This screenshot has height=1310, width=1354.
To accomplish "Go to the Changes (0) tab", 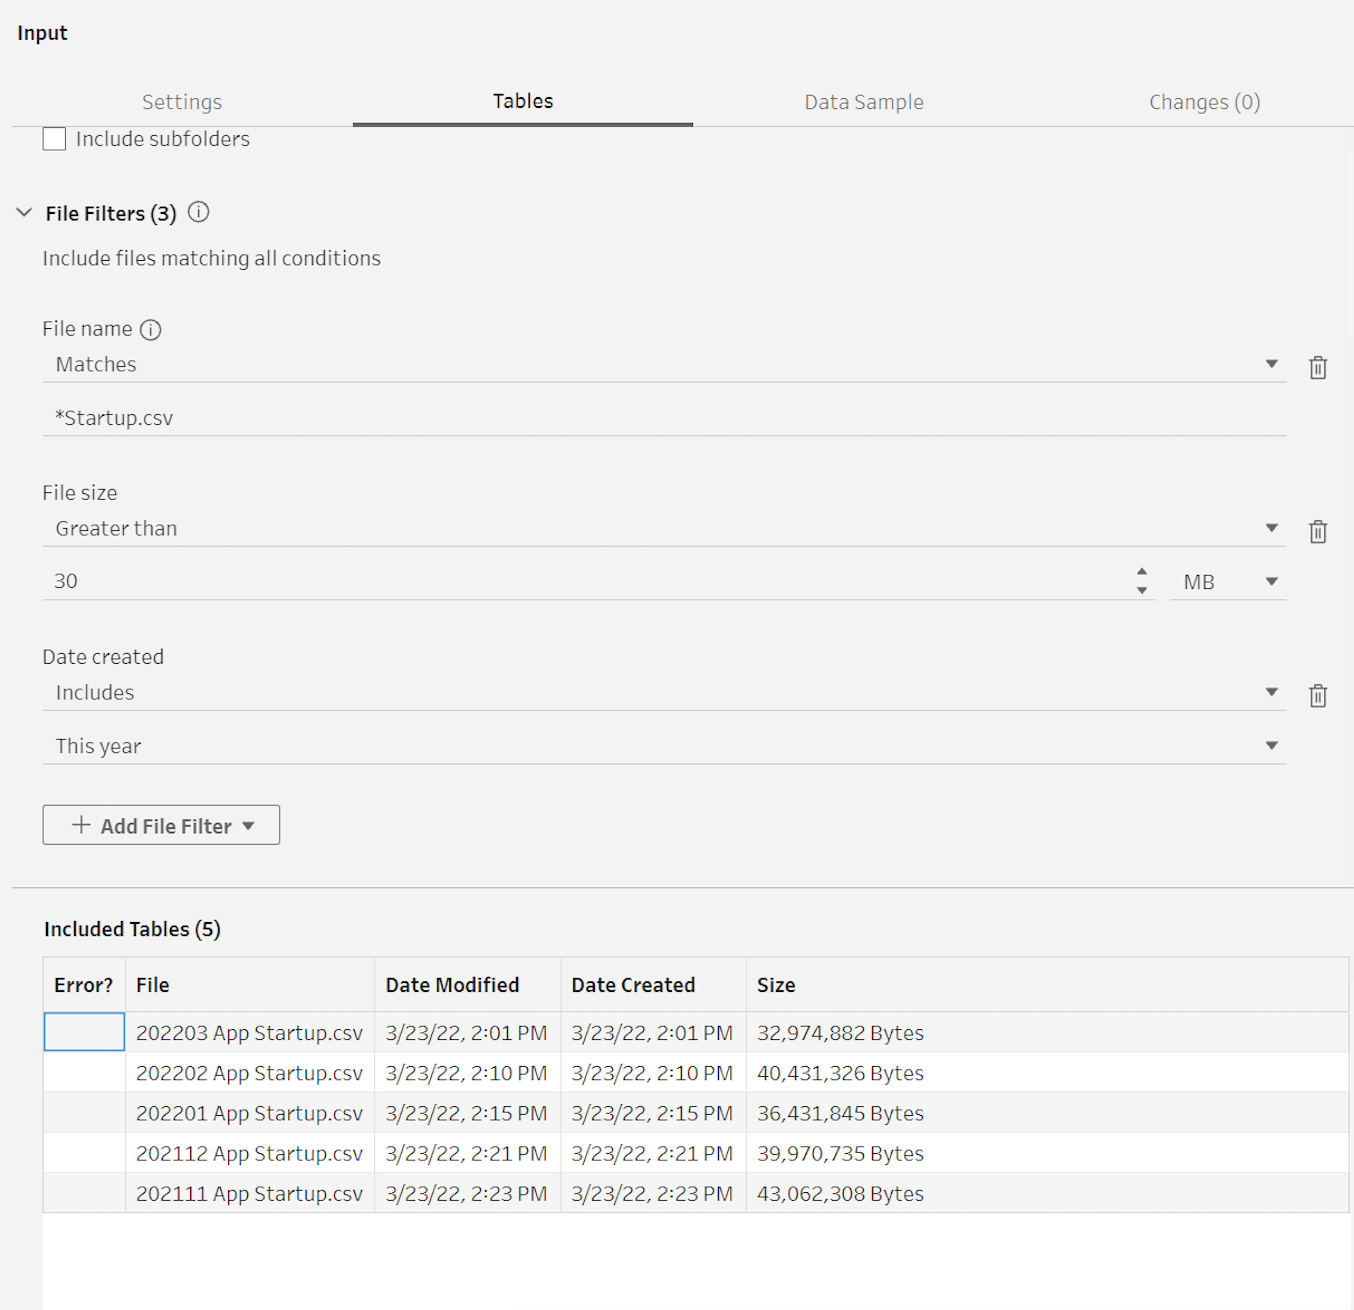I will point(1204,102).
